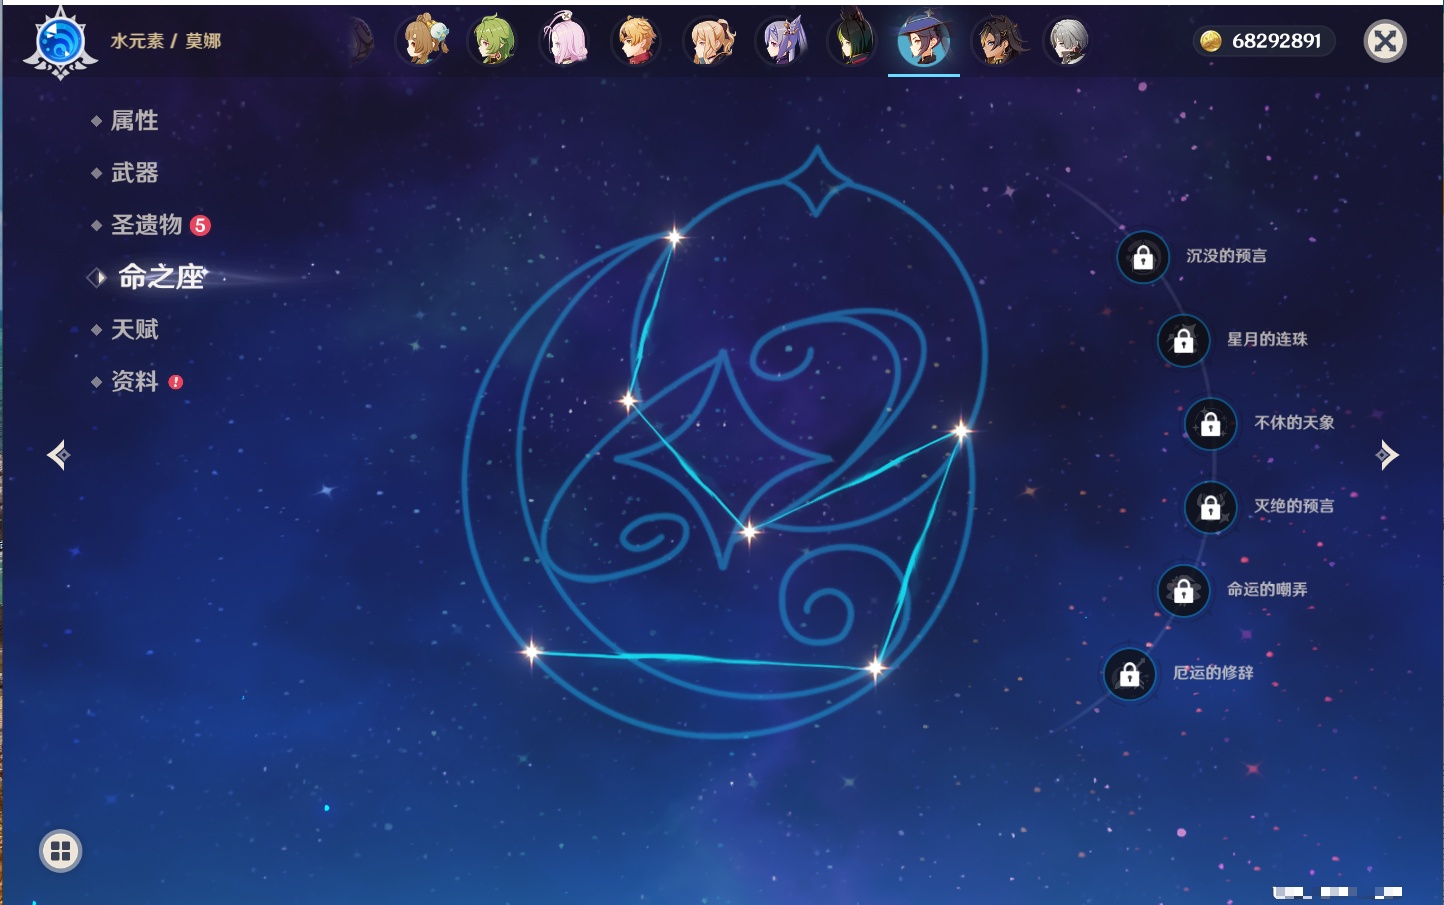Viewport: 1444px width, 905px height.
Task: Click the Mora amount 68292891
Action: 1276,41
